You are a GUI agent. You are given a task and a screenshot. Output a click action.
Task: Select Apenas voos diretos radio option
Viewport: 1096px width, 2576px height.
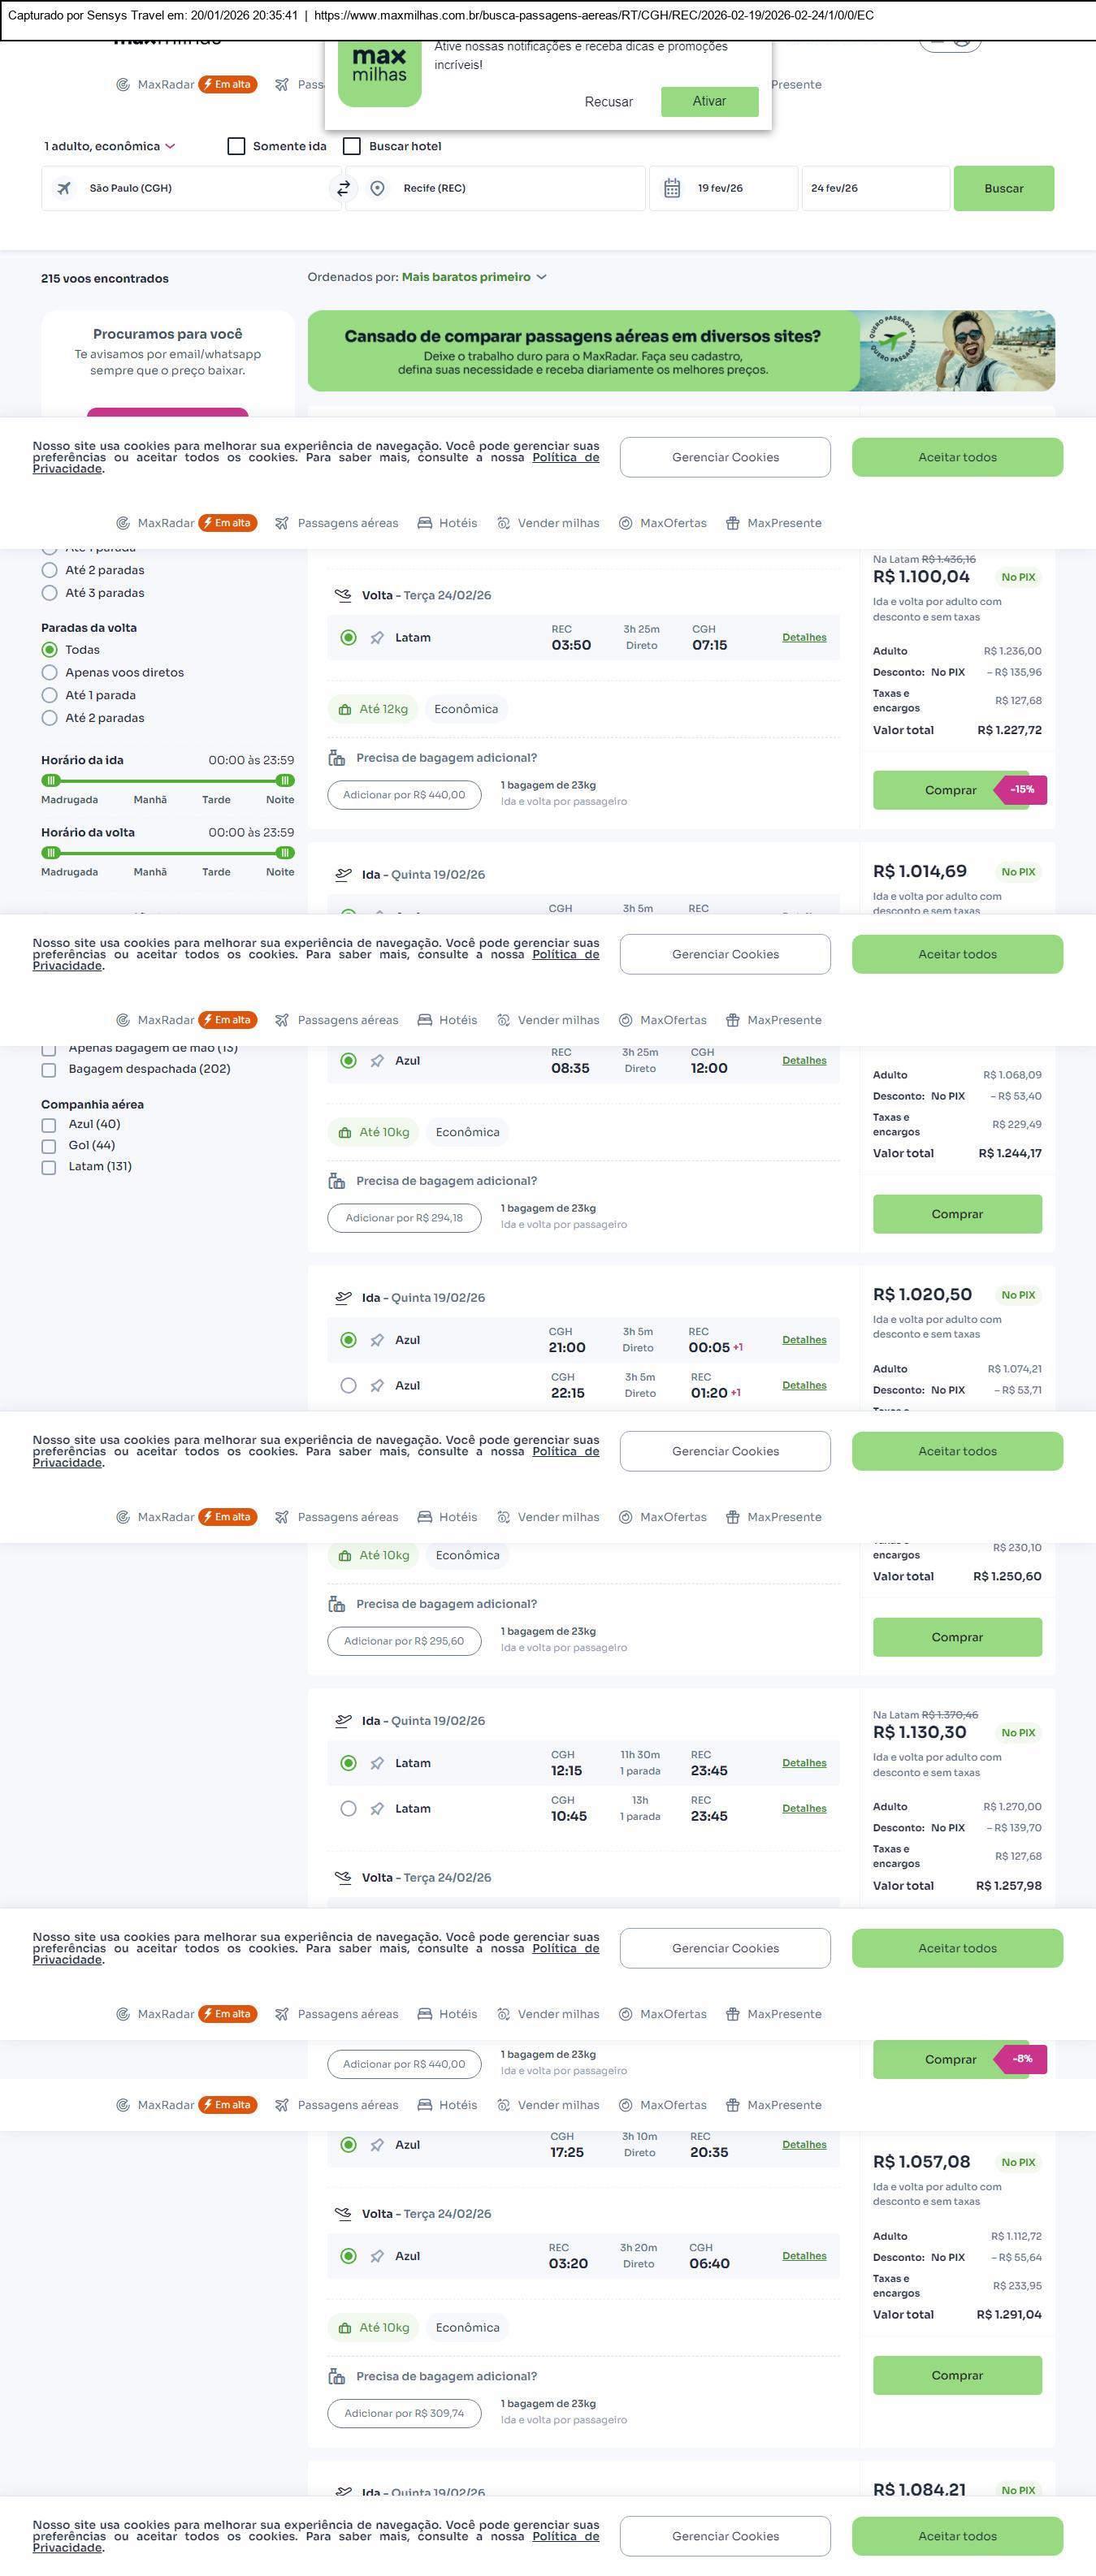pyautogui.click(x=49, y=673)
